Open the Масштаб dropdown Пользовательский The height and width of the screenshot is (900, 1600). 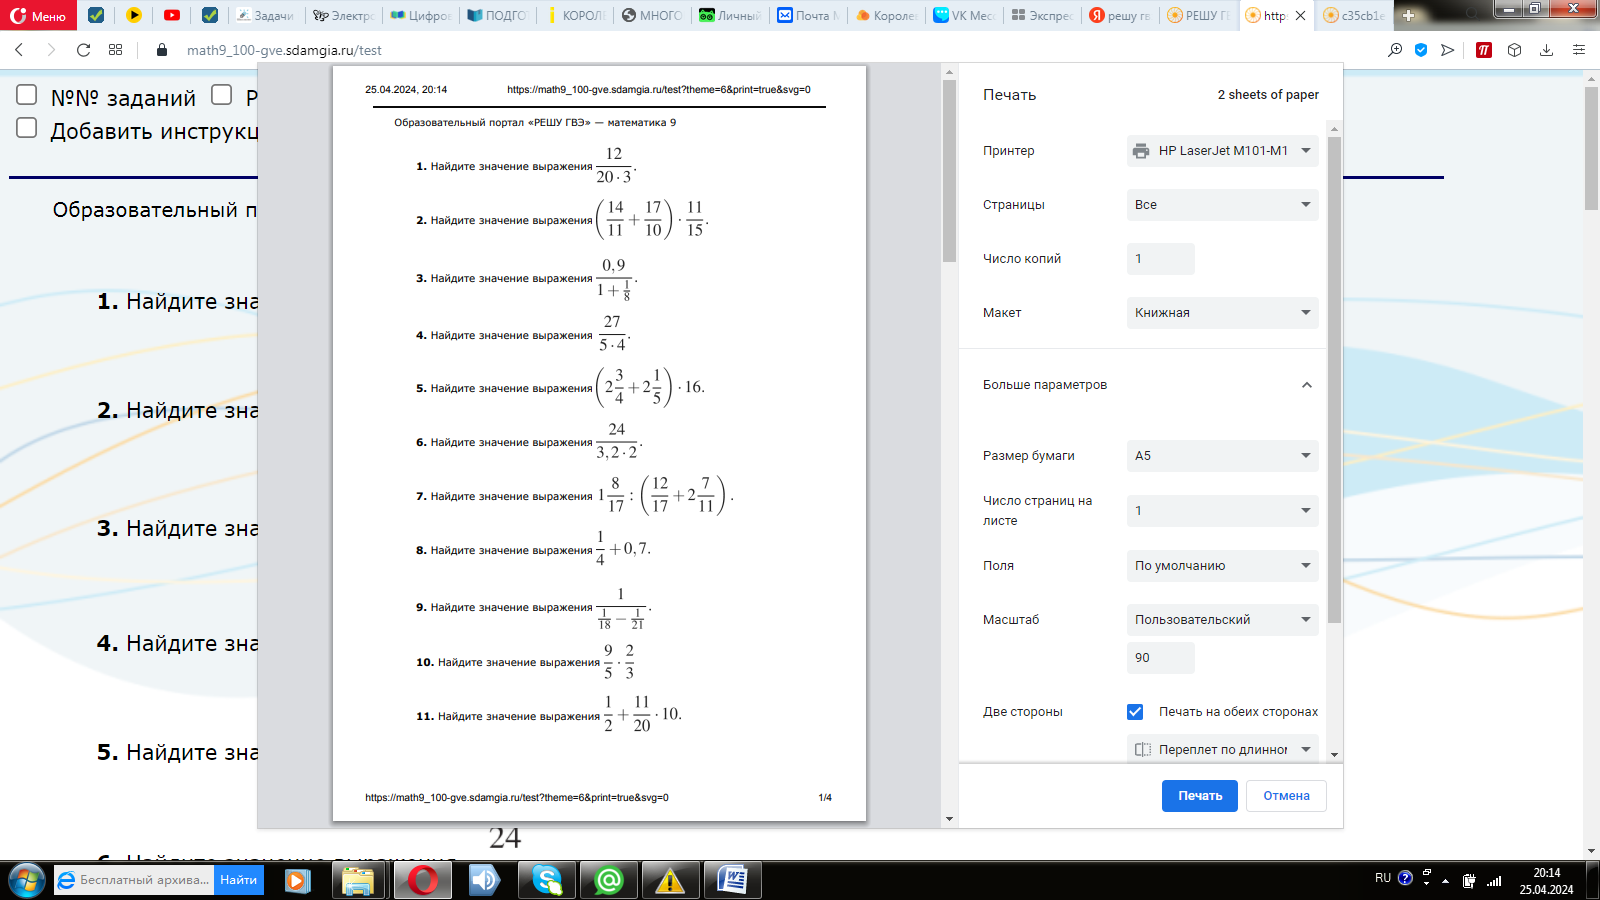(1222, 620)
